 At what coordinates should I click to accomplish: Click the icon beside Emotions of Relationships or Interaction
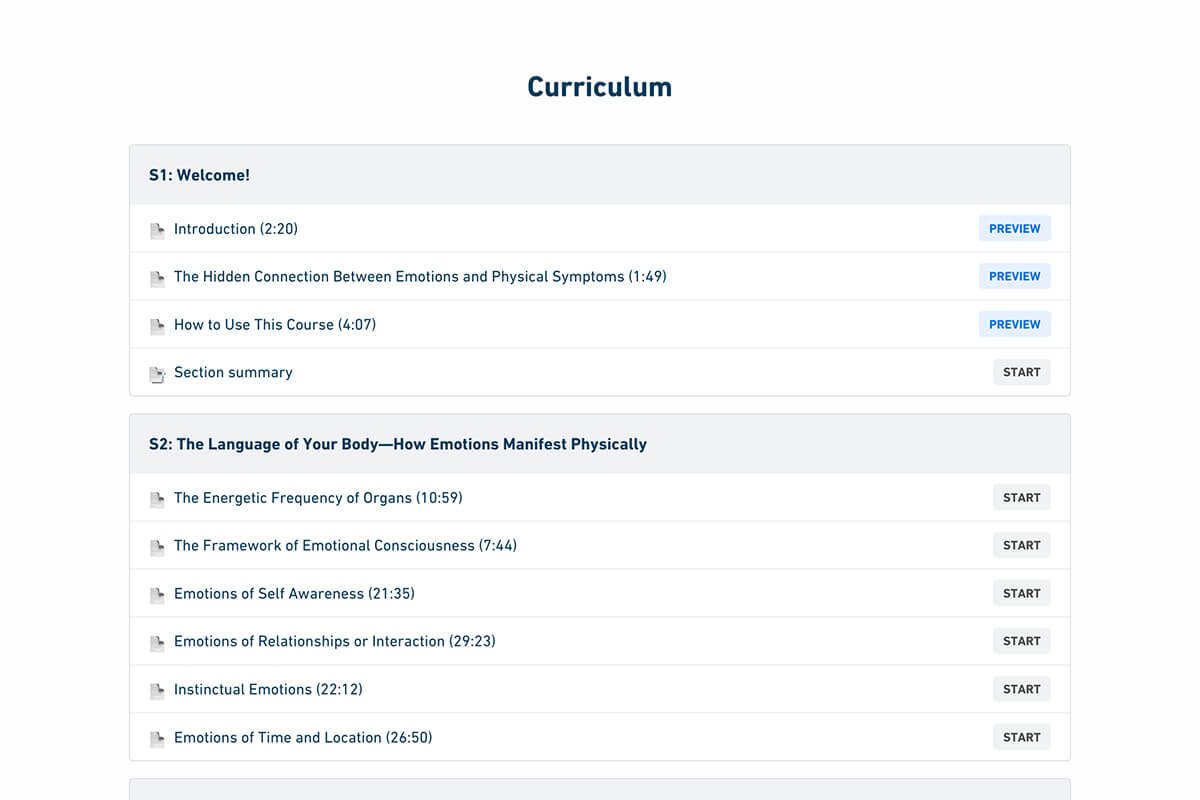[x=157, y=644]
